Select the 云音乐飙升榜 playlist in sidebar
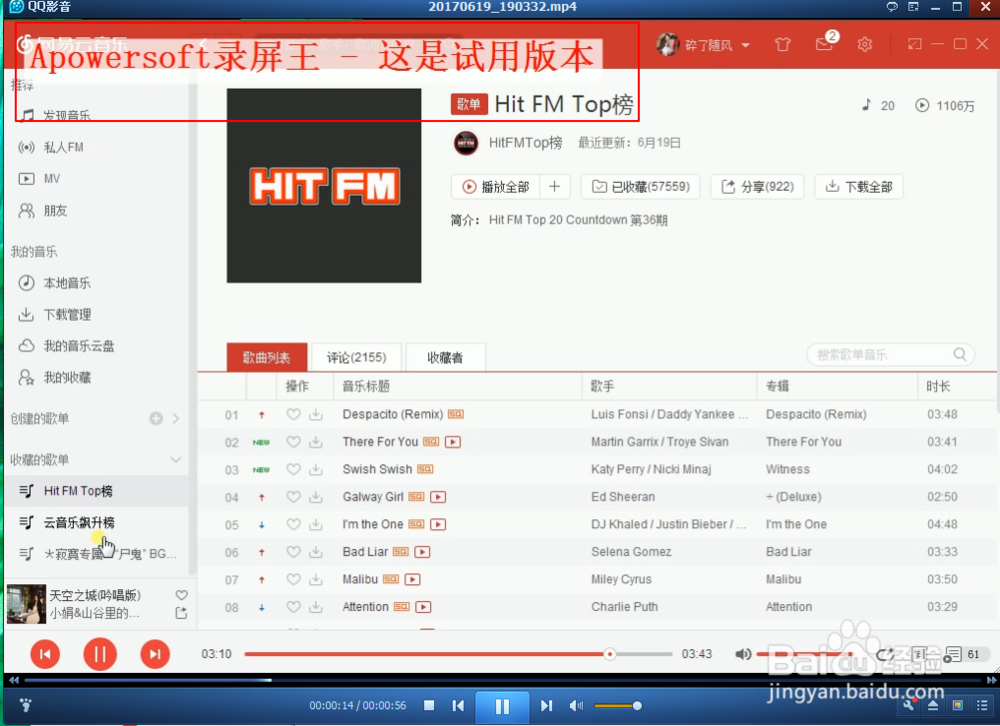 tap(96, 522)
